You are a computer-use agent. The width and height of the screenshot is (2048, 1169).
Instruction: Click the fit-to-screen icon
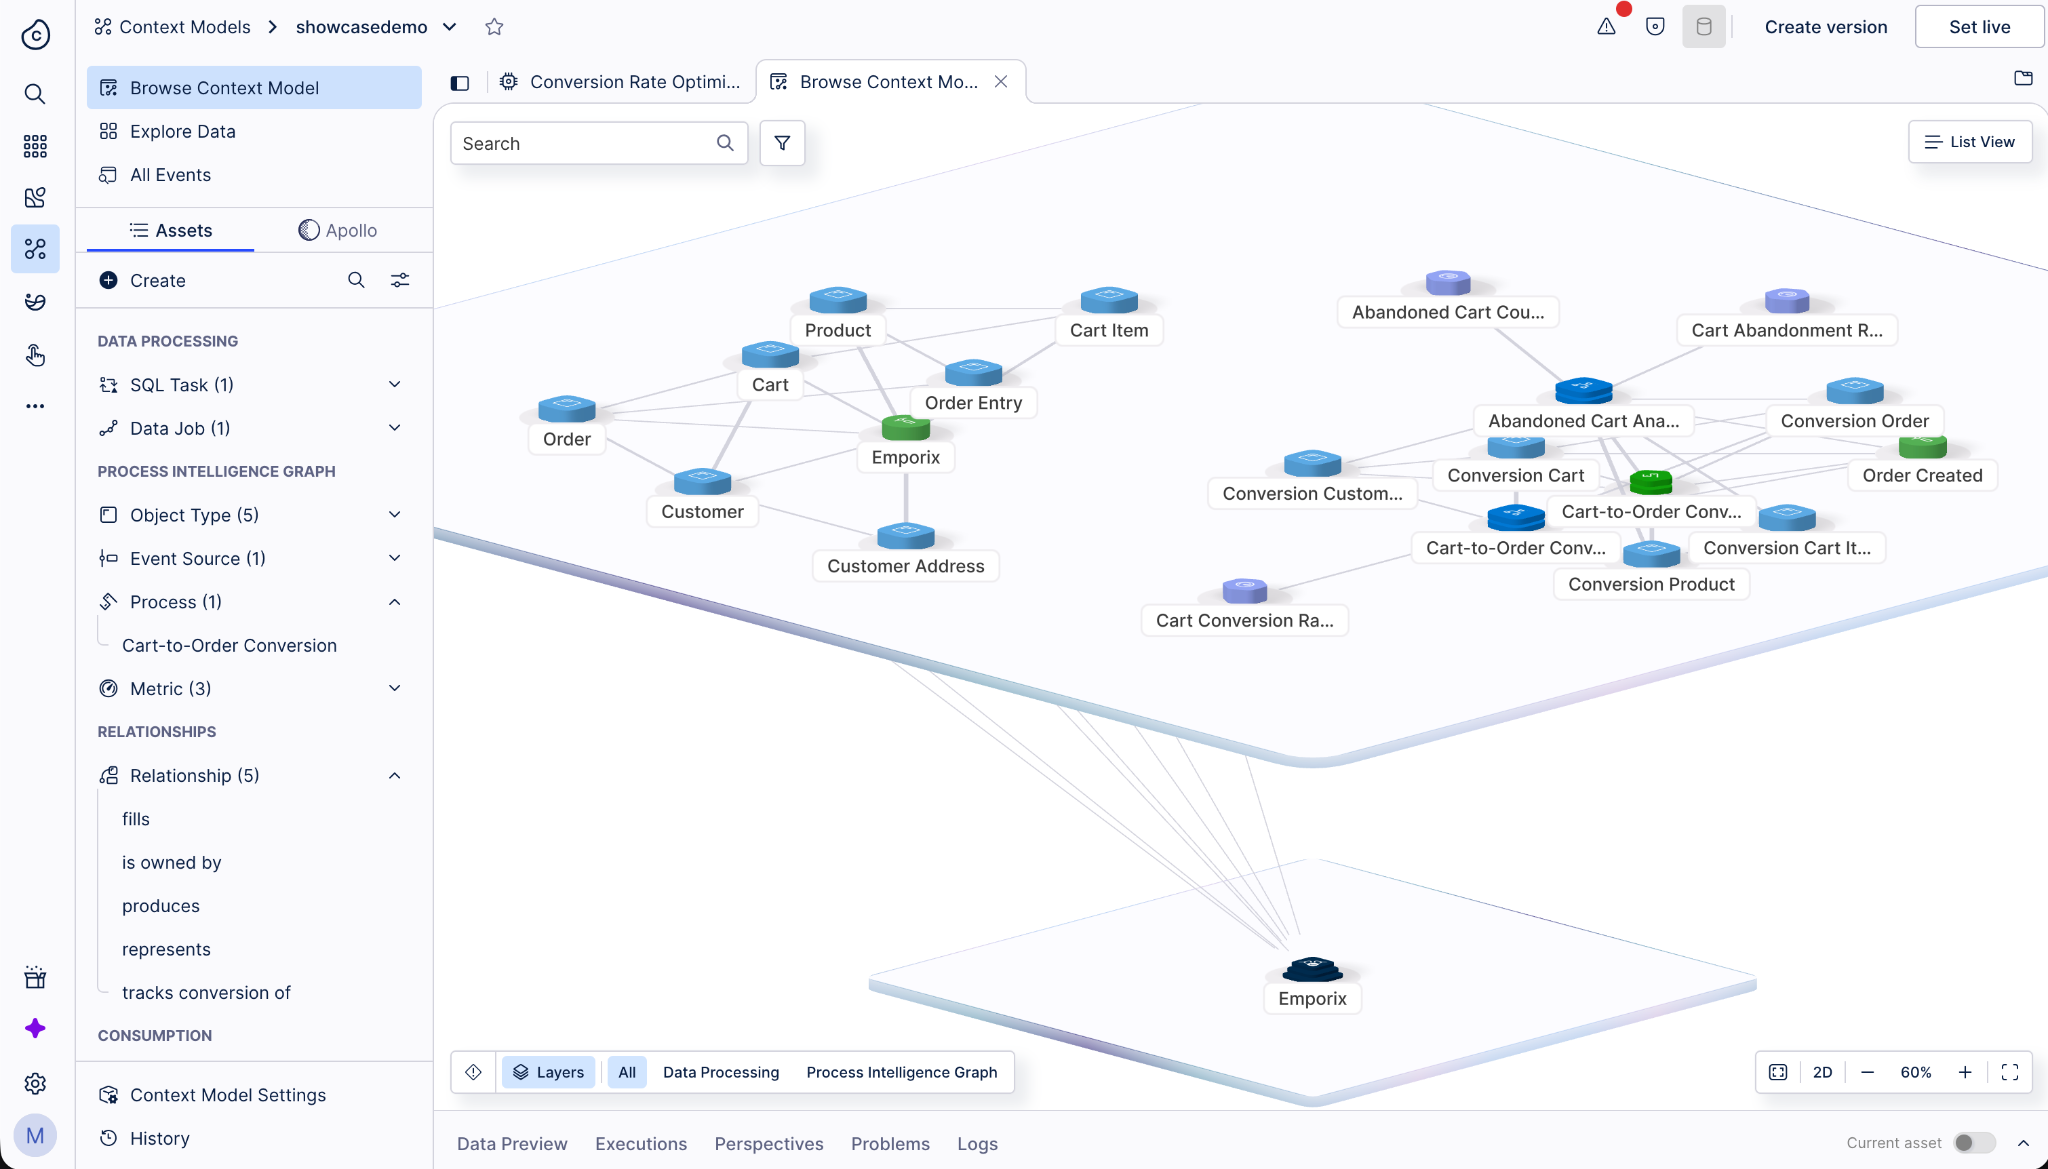click(x=1778, y=1072)
